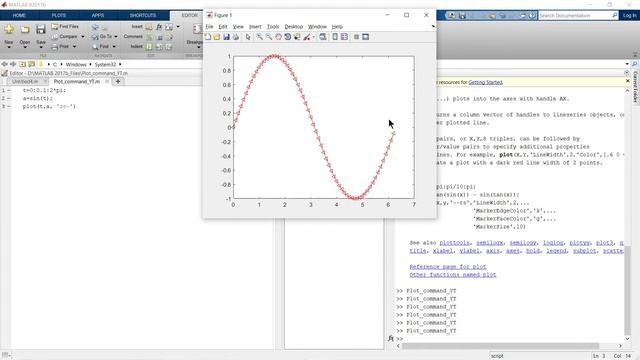Open the File menu in Figure 1

click(x=209, y=27)
